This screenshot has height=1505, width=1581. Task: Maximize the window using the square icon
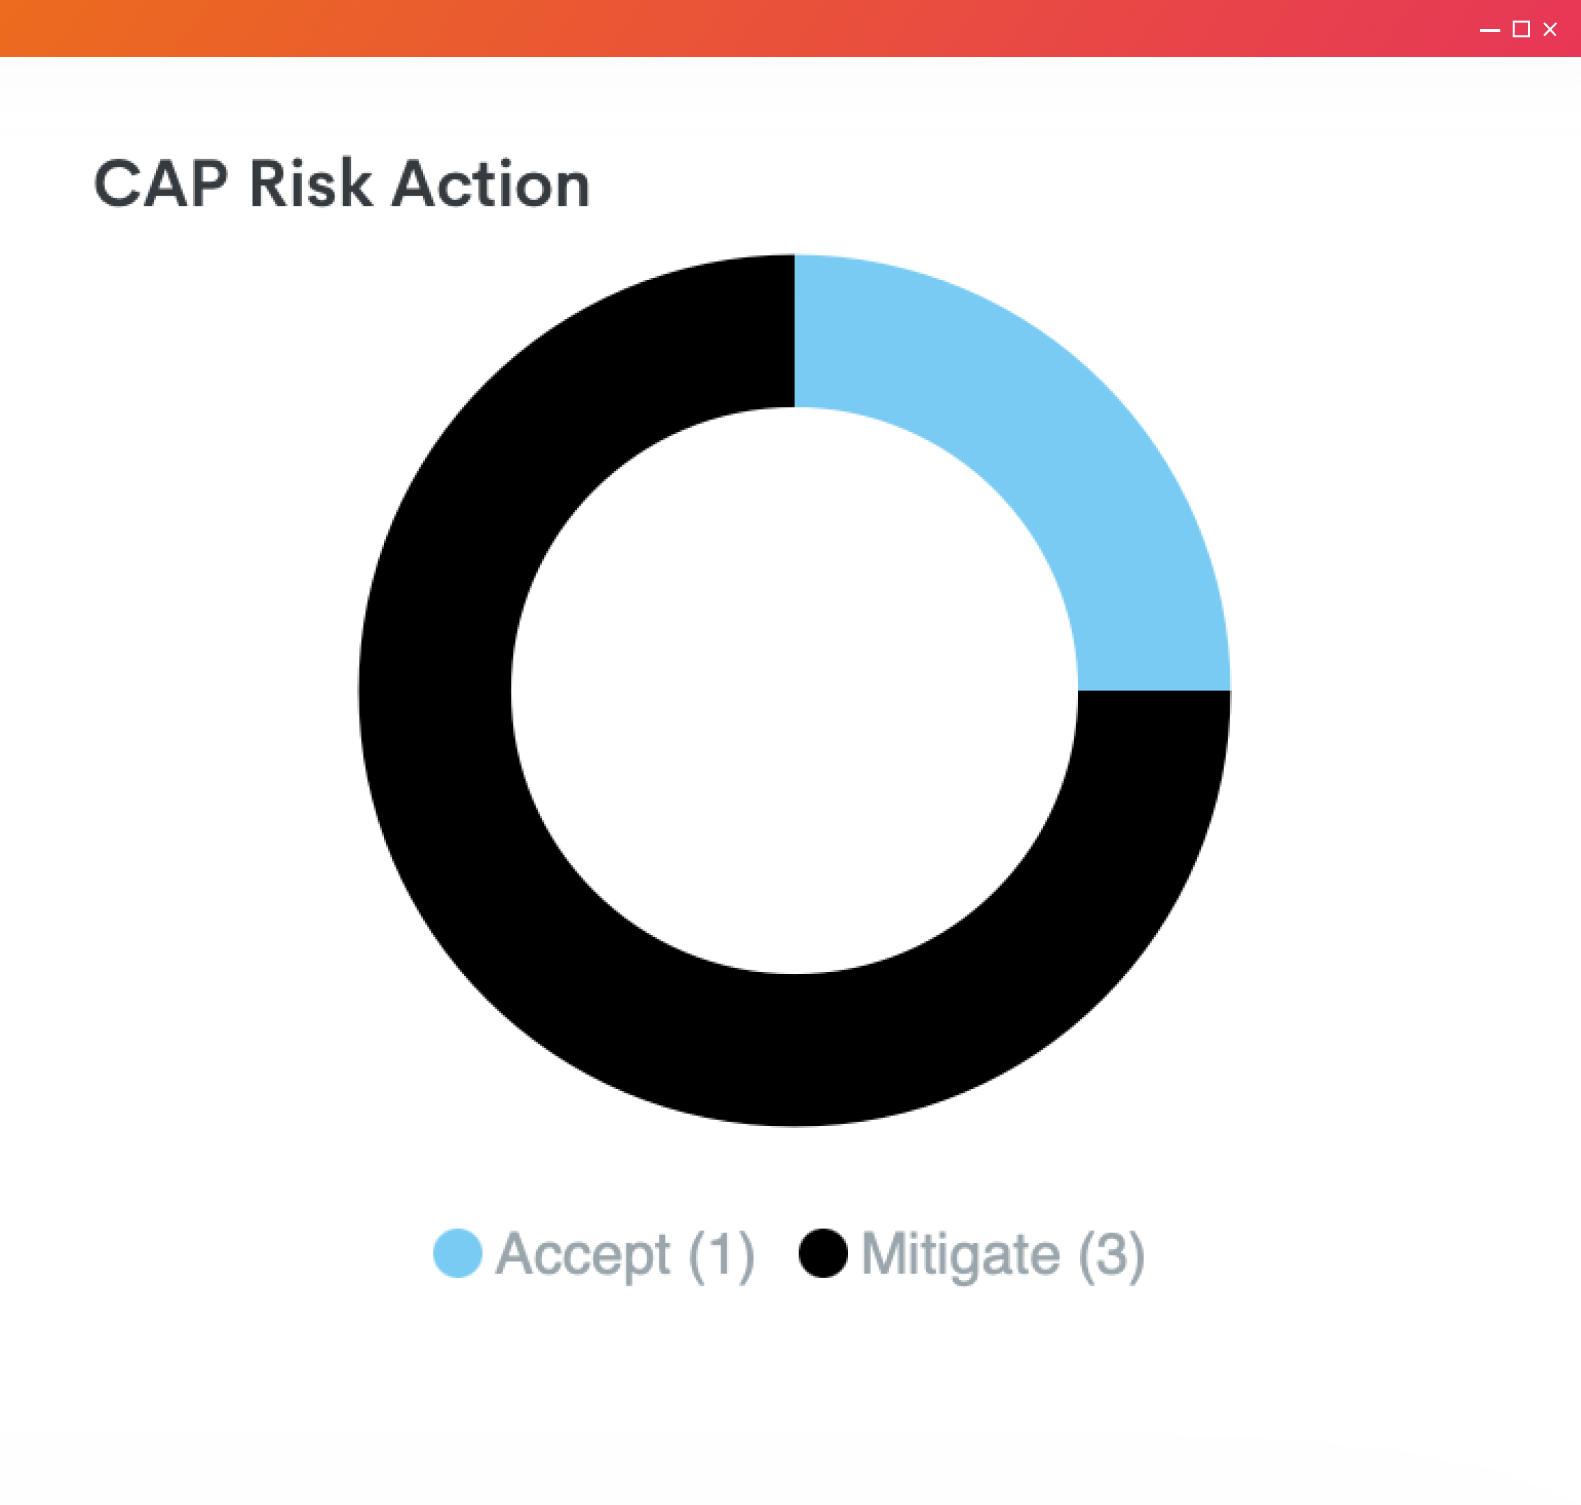click(x=1521, y=29)
